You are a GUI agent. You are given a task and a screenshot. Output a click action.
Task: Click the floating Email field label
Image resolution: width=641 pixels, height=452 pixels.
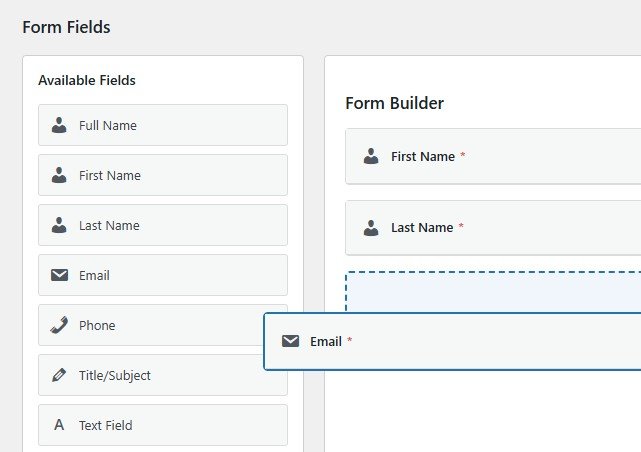point(326,341)
